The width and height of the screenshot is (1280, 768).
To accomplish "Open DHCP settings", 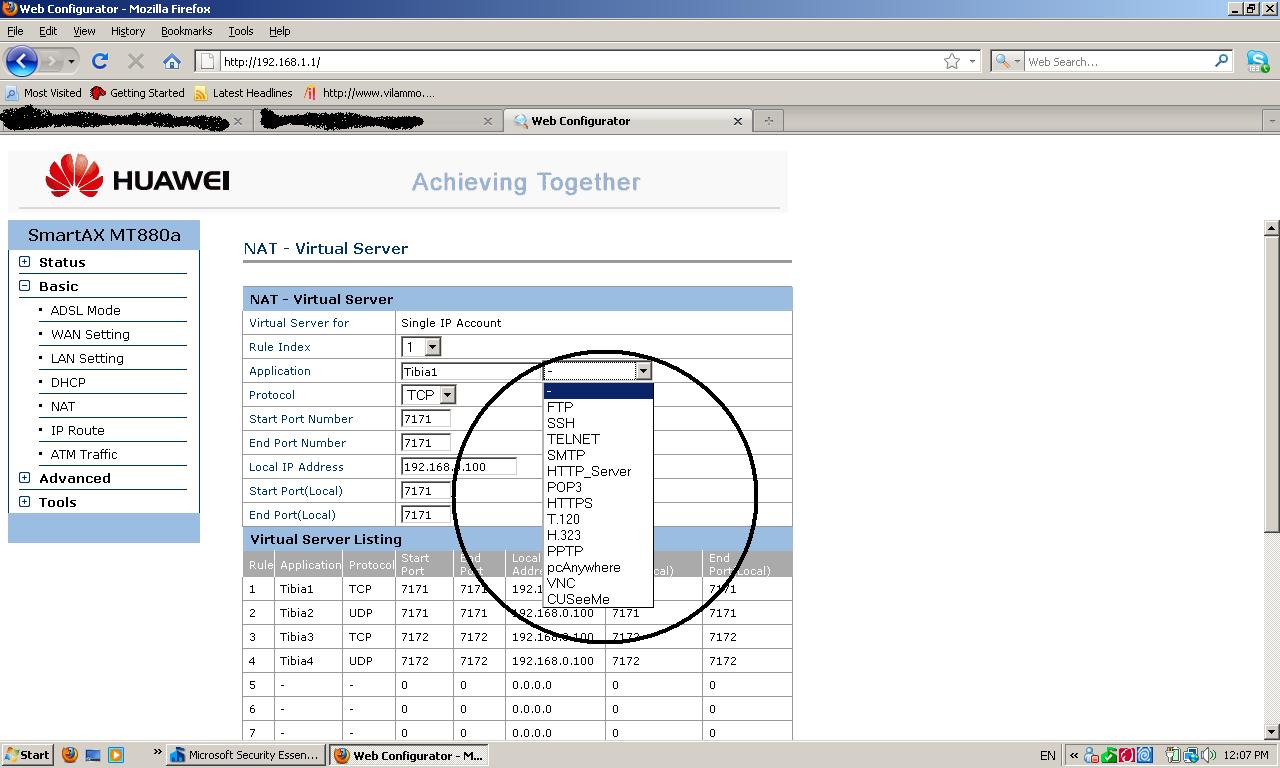I will [x=68, y=382].
